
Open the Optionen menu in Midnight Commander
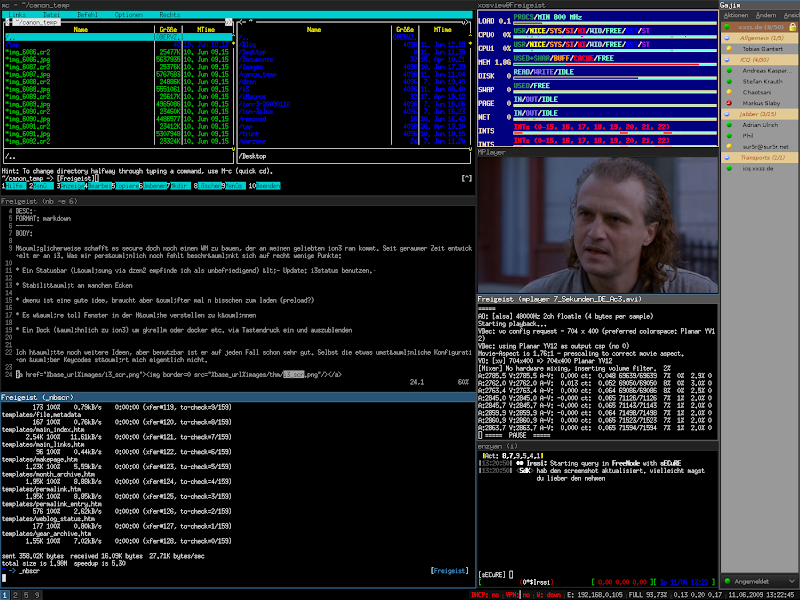129,15
